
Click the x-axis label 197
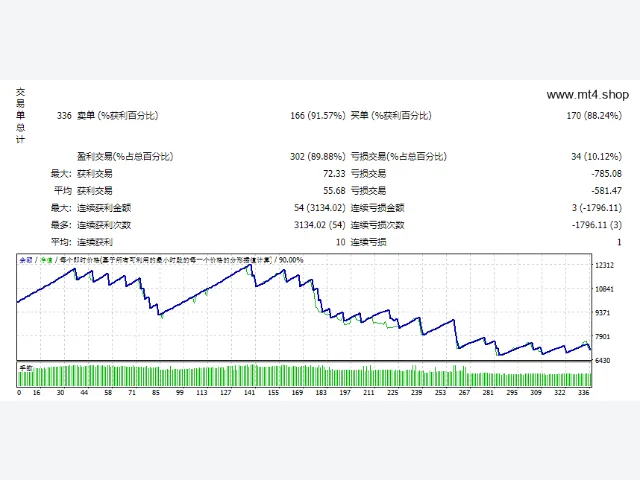pos(345,393)
